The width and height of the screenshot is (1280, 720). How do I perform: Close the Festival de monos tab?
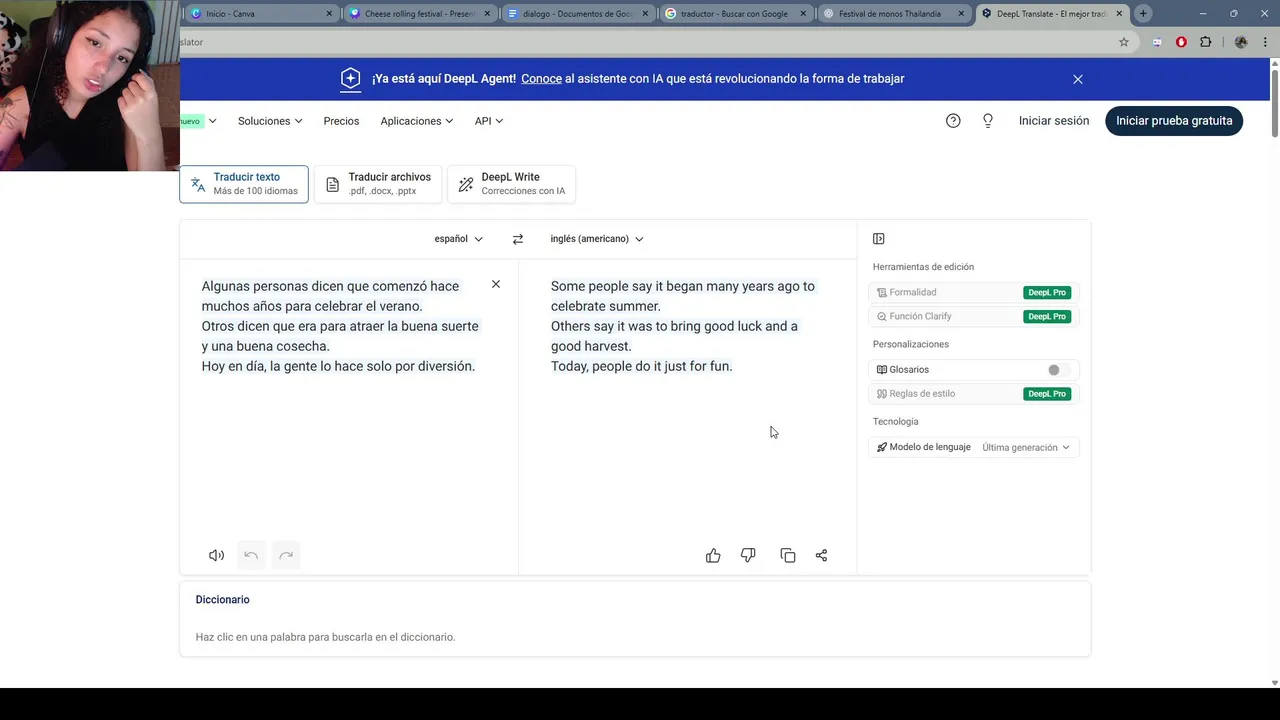[961, 14]
